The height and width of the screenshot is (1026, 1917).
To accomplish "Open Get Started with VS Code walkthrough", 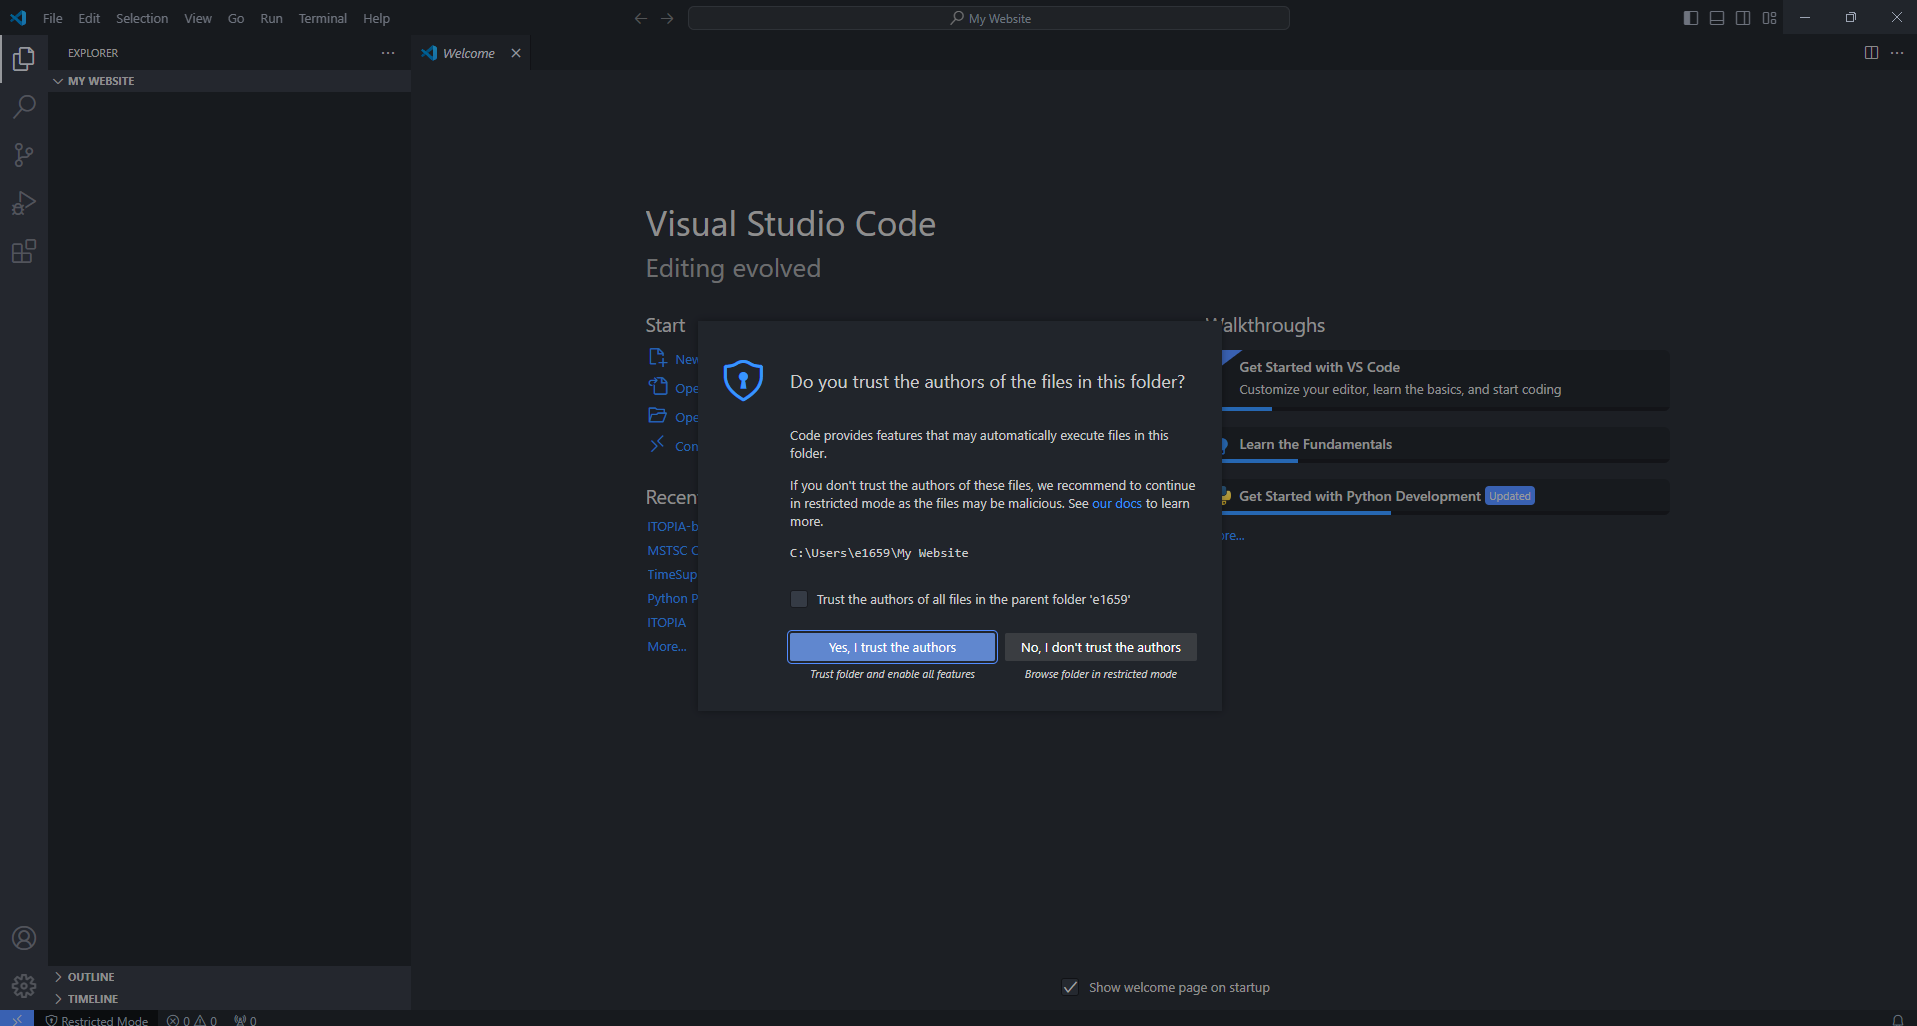I will 1445,379.
